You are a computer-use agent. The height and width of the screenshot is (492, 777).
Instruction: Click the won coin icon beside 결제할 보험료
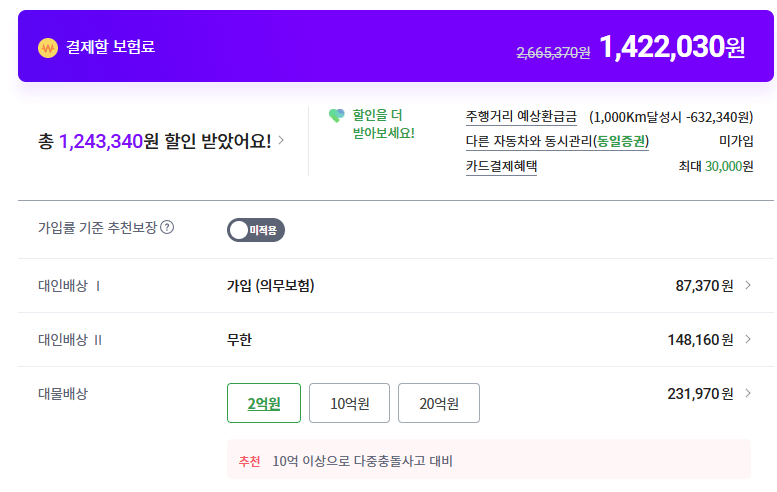click(48, 47)
